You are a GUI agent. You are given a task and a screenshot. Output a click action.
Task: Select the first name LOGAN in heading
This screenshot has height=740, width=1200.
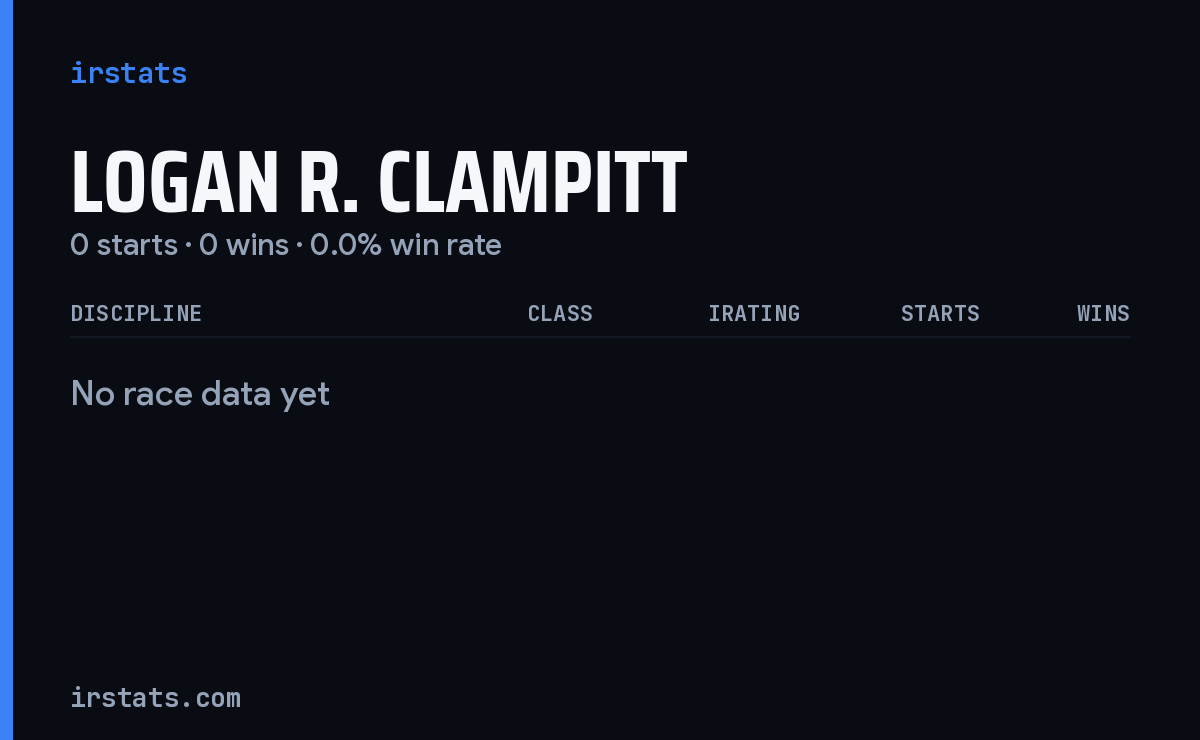[174, 184]
